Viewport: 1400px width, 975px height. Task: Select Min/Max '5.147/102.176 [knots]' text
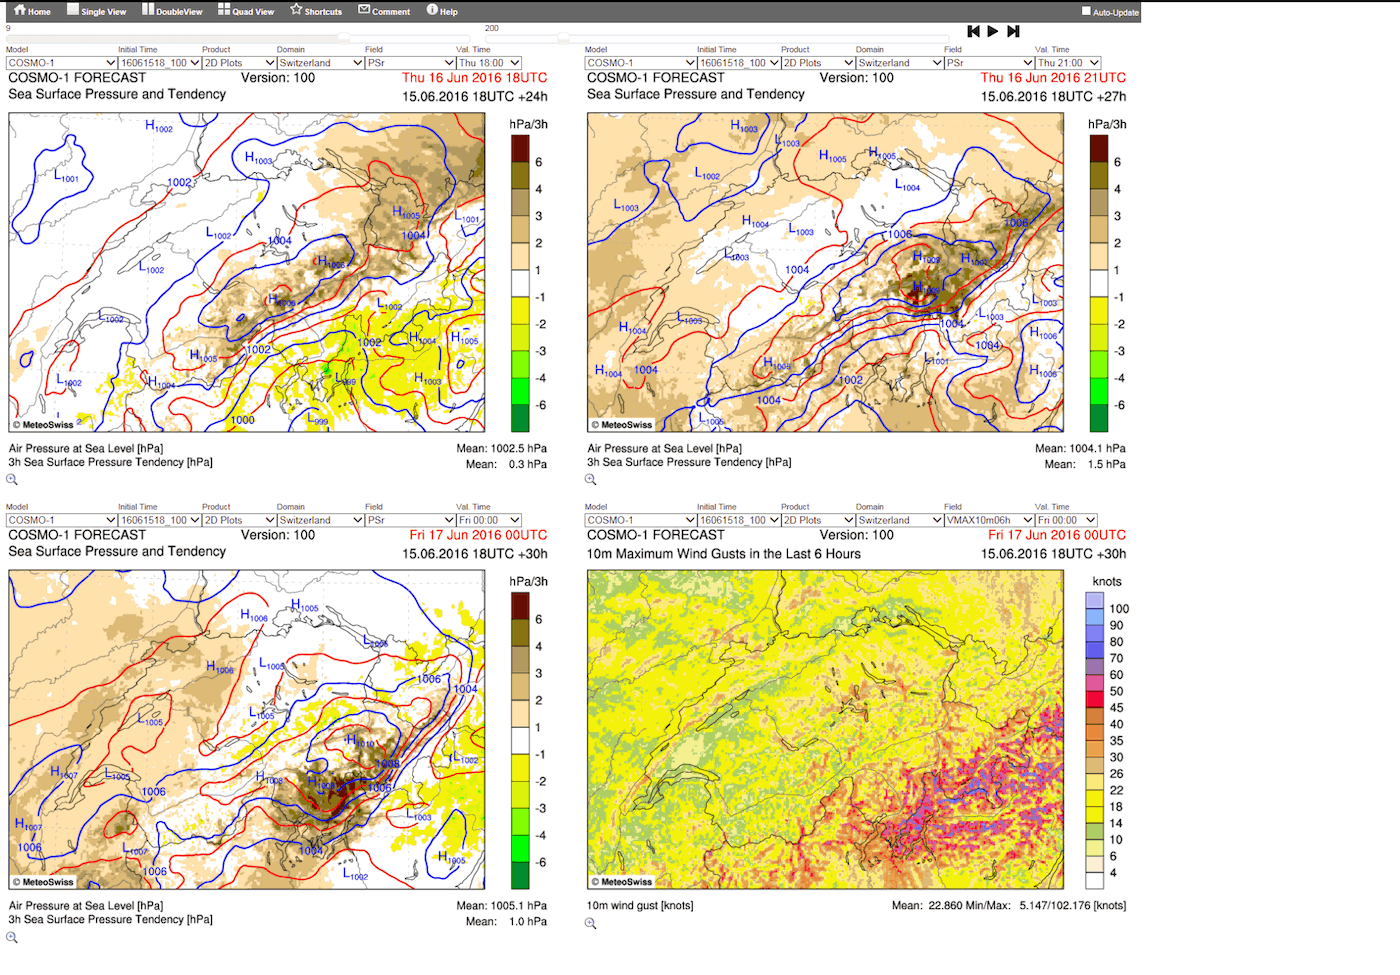click(x=1073, y=906)
